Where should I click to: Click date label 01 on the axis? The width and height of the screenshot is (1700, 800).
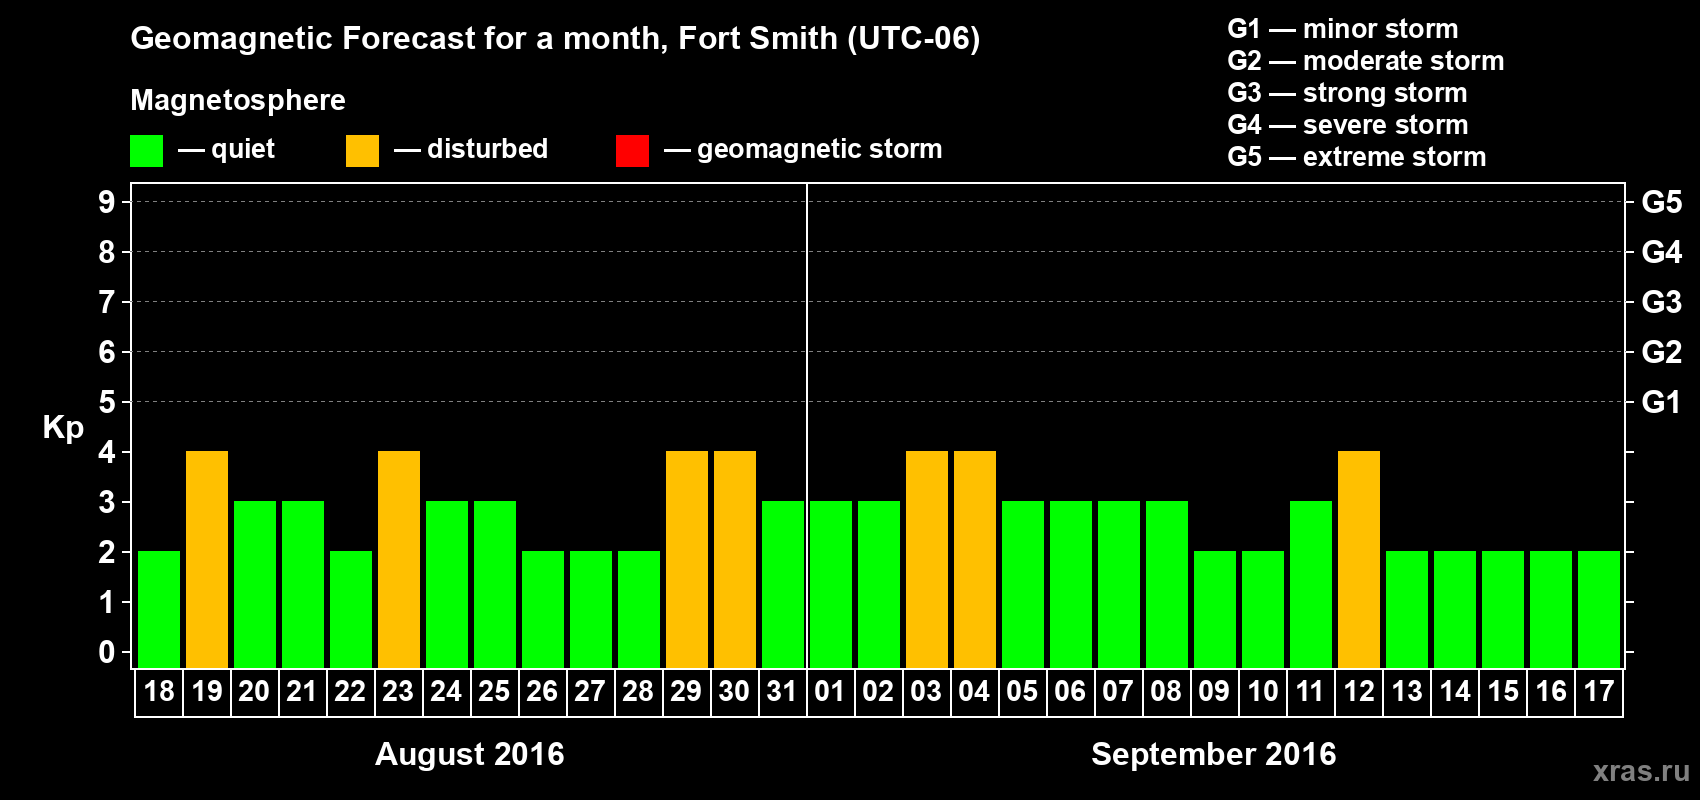[830, 692]
